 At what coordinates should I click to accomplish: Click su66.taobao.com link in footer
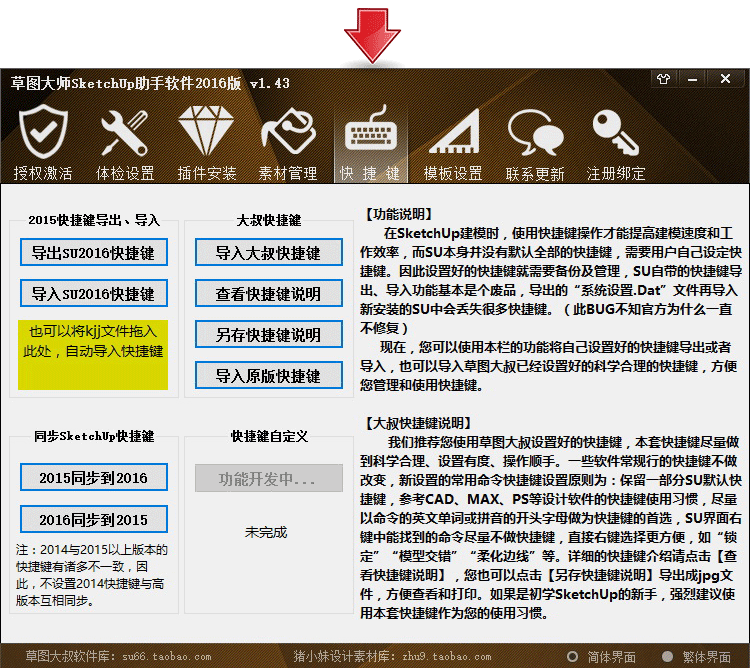click(167, 657)
